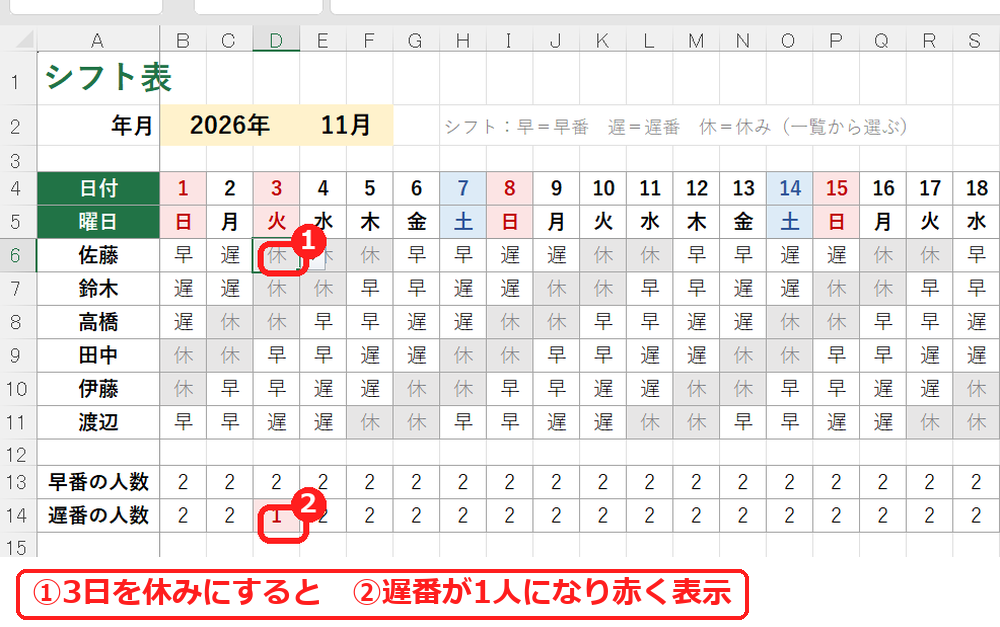The width and height of the screenshot is (1000, 627).
Task: Select 田中's shift cell for day 1
Action: [x=183, y=355]
